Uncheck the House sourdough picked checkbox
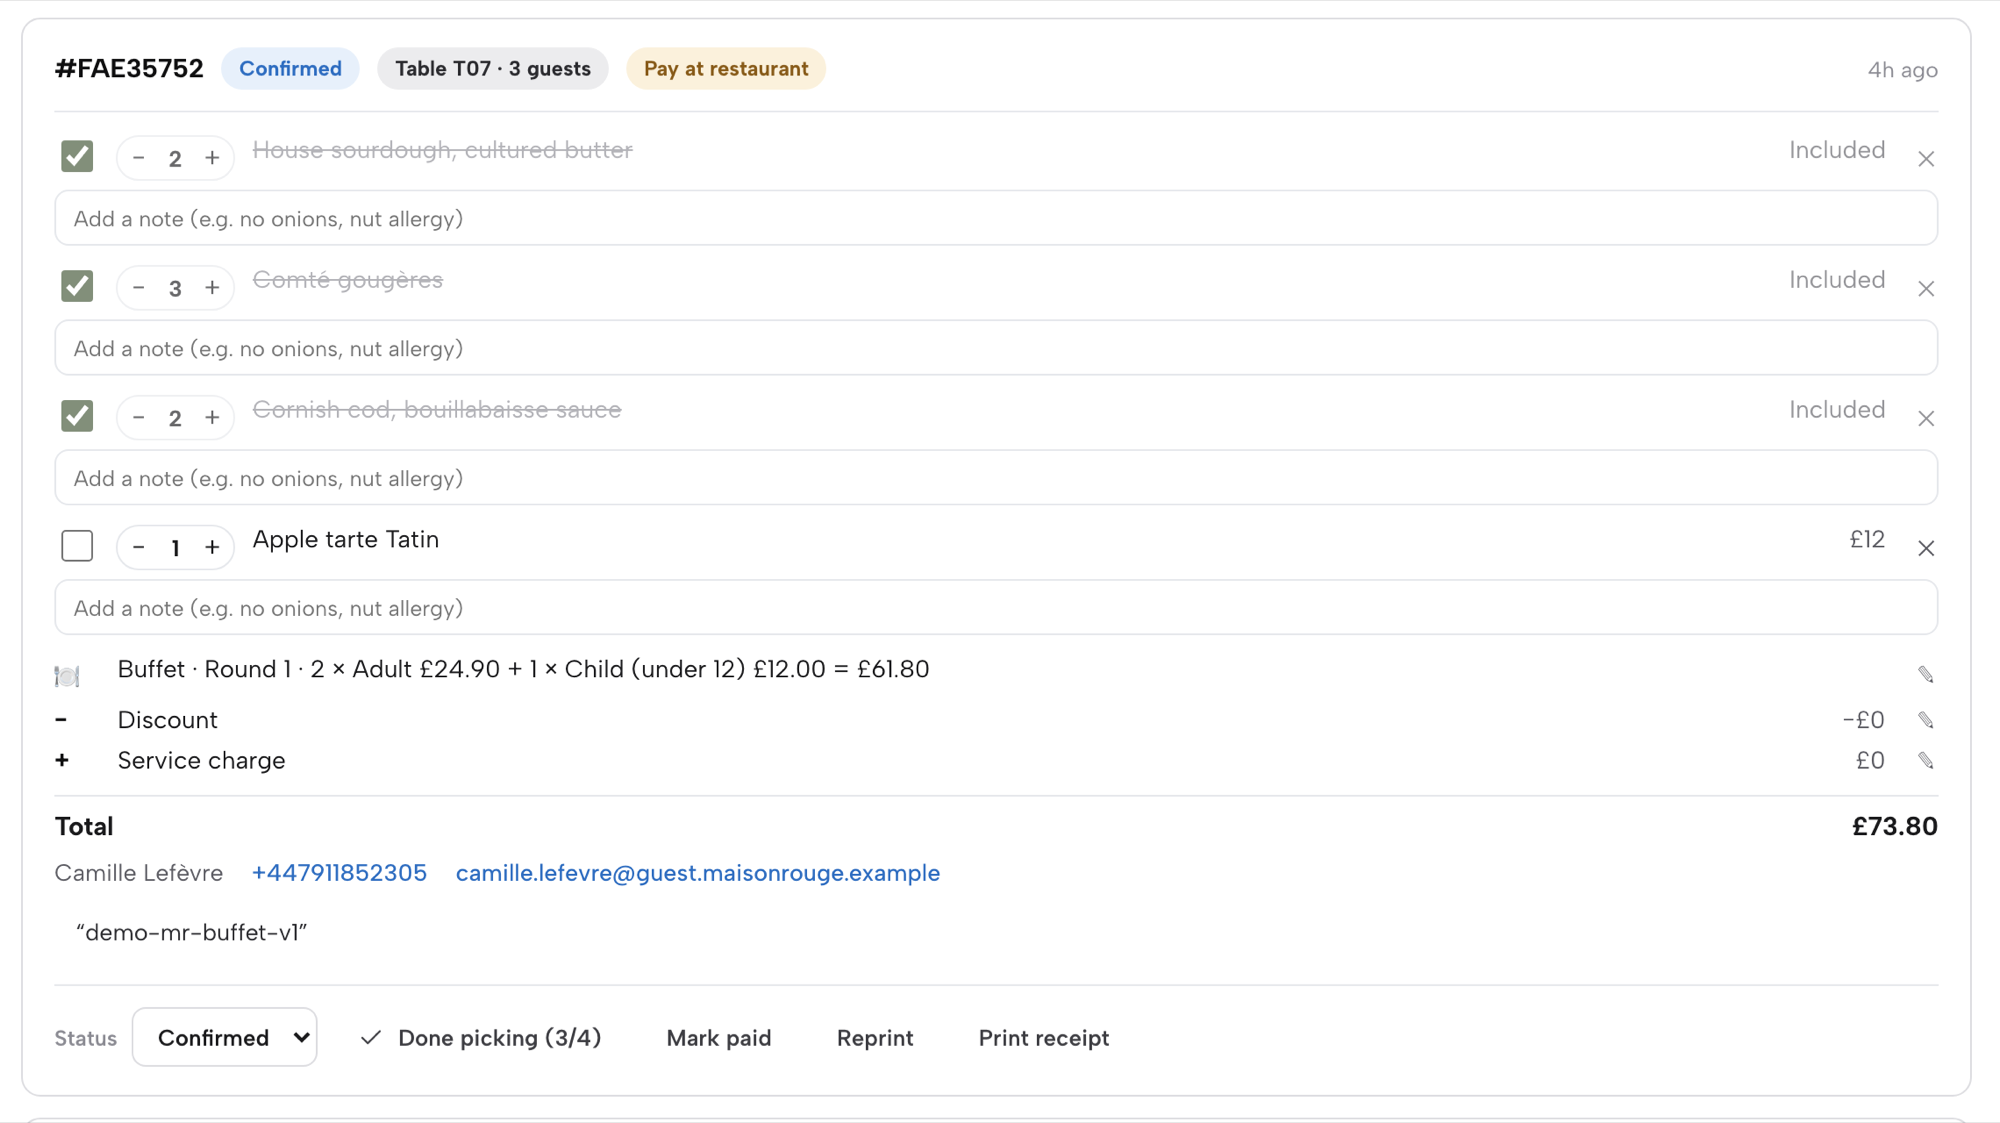 click(77, 157)
